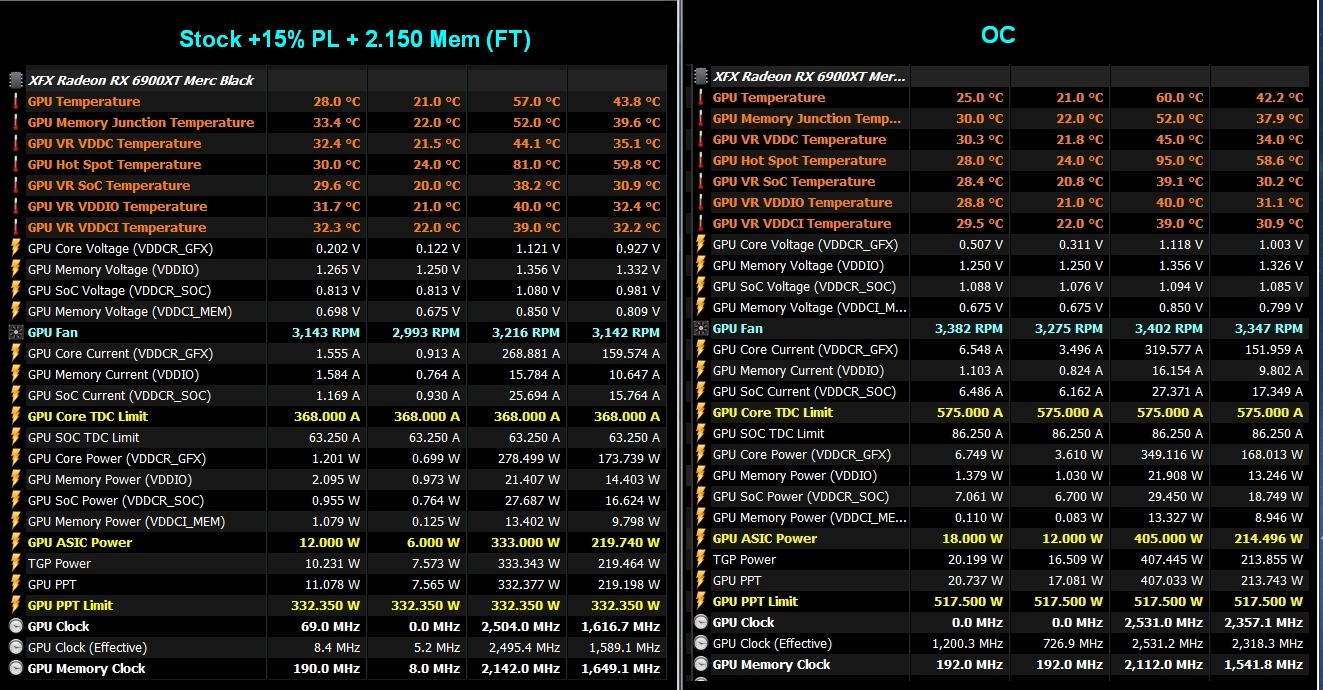Click thermometer icon of GPU Temperature in Stock panel

click(x=15, y=101)
